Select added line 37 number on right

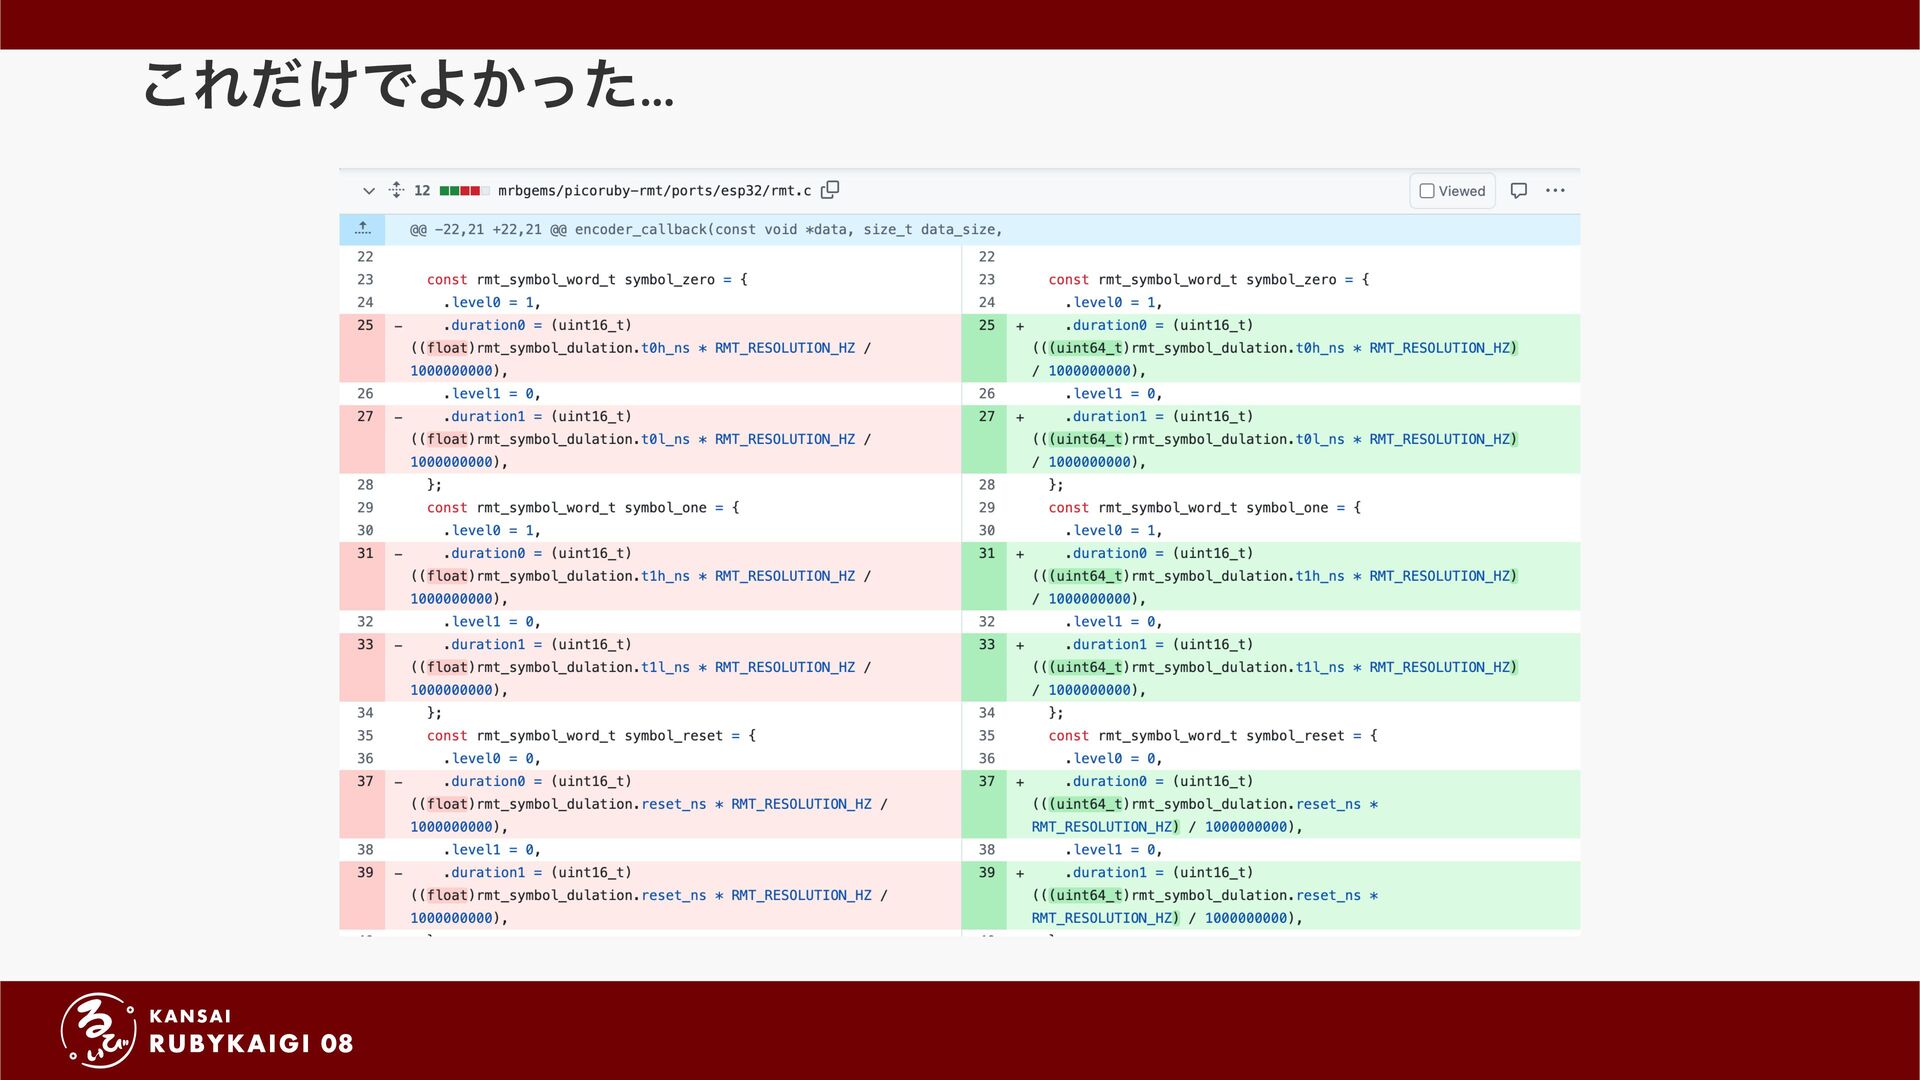point(987,781)
